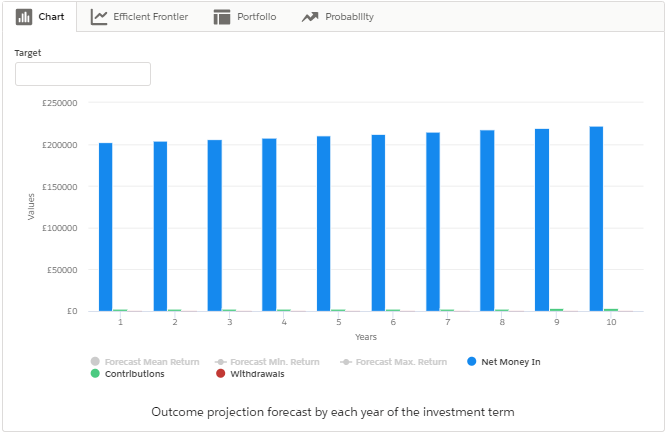
Task: Click the Efficient Frontier line graph icon
Action: click(x=99, y=17)
